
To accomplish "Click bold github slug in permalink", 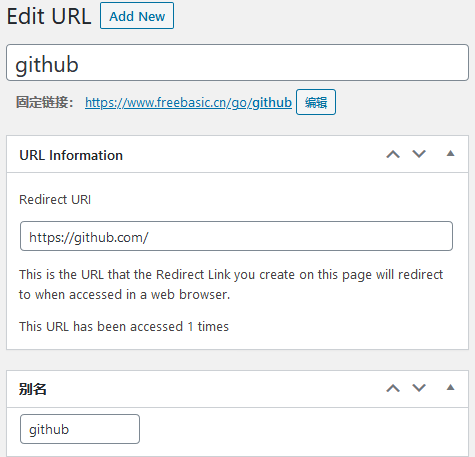I will [x=272, y=103].
